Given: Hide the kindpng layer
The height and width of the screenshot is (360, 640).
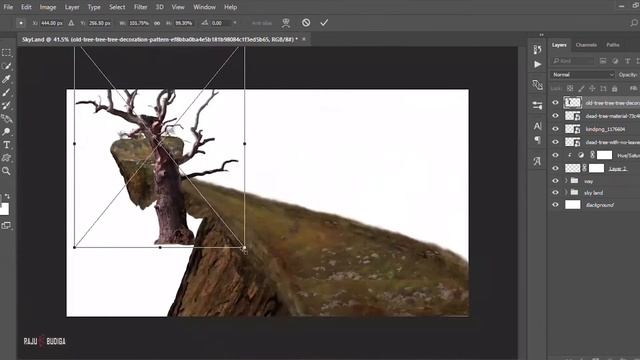Looking at the screenshot, I should click(x=555, y=129).
